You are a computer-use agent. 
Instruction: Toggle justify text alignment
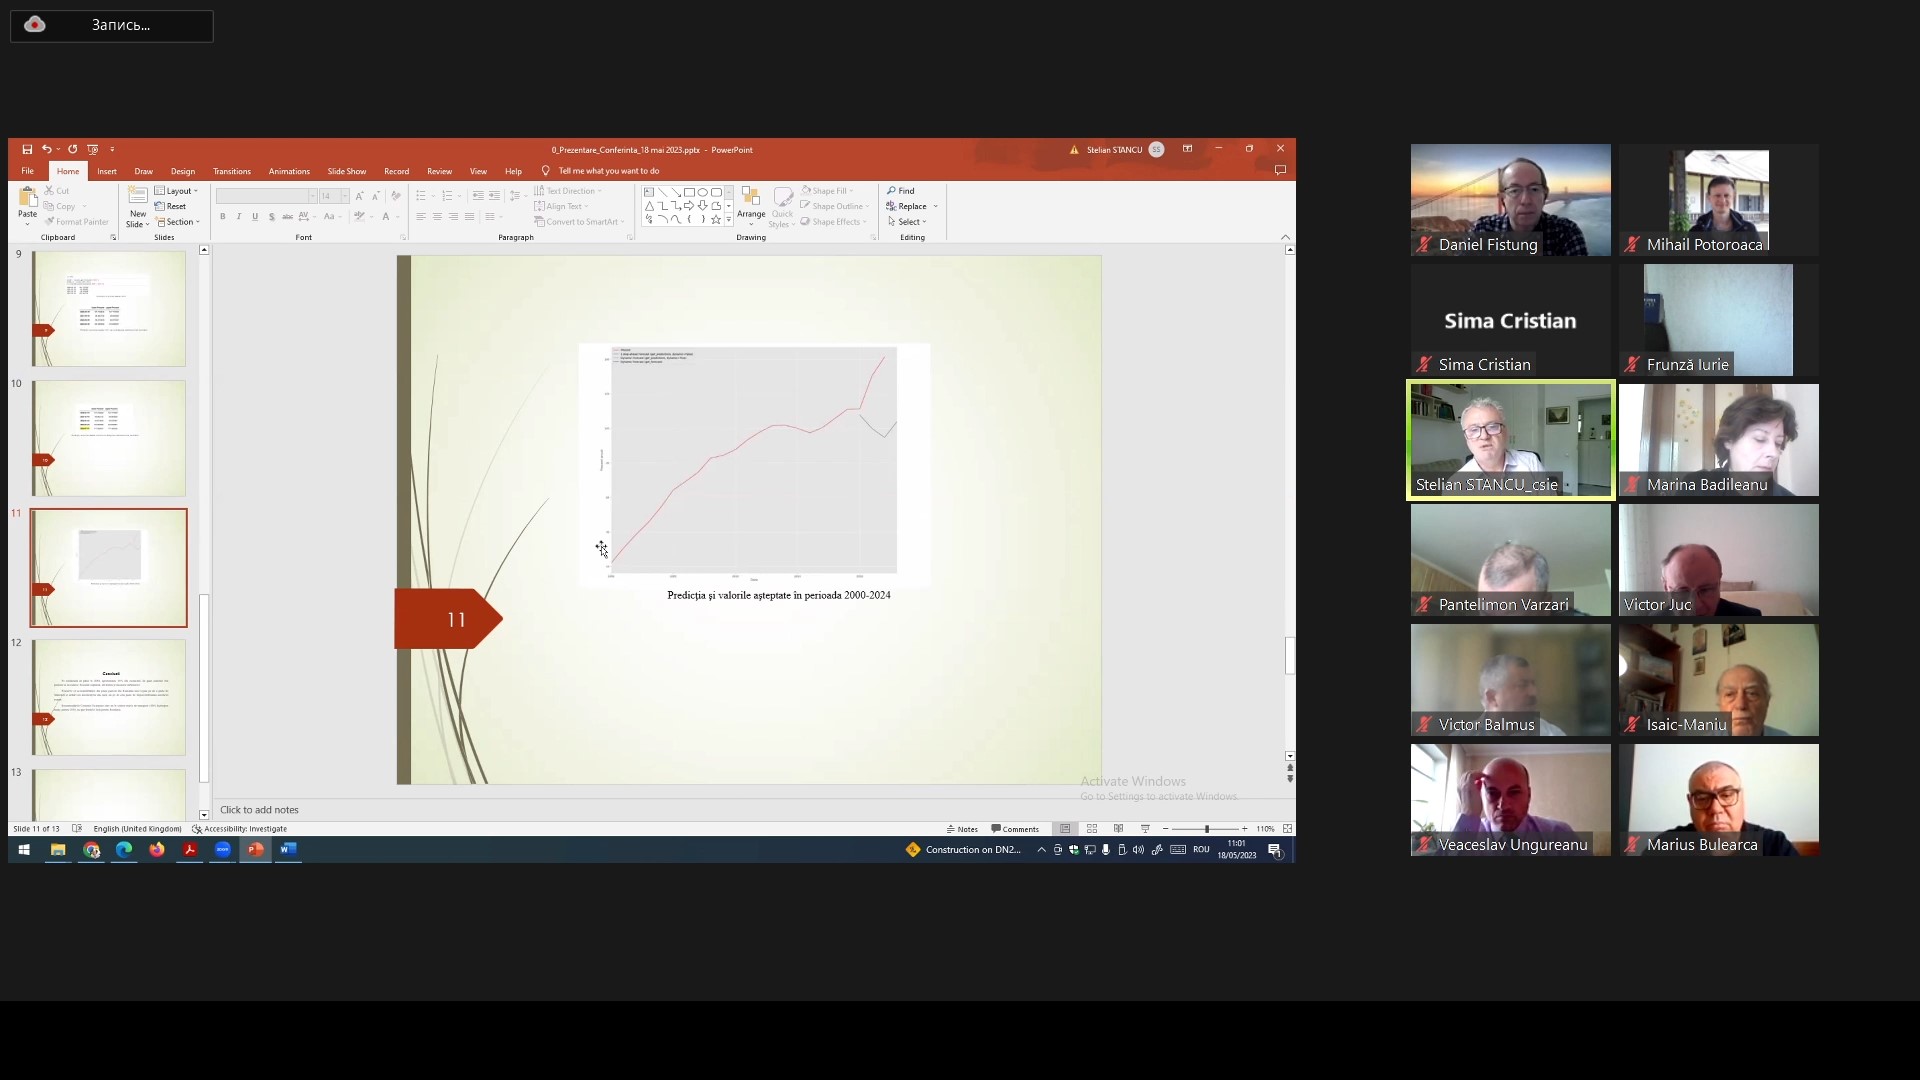click(x=470, y=217)
